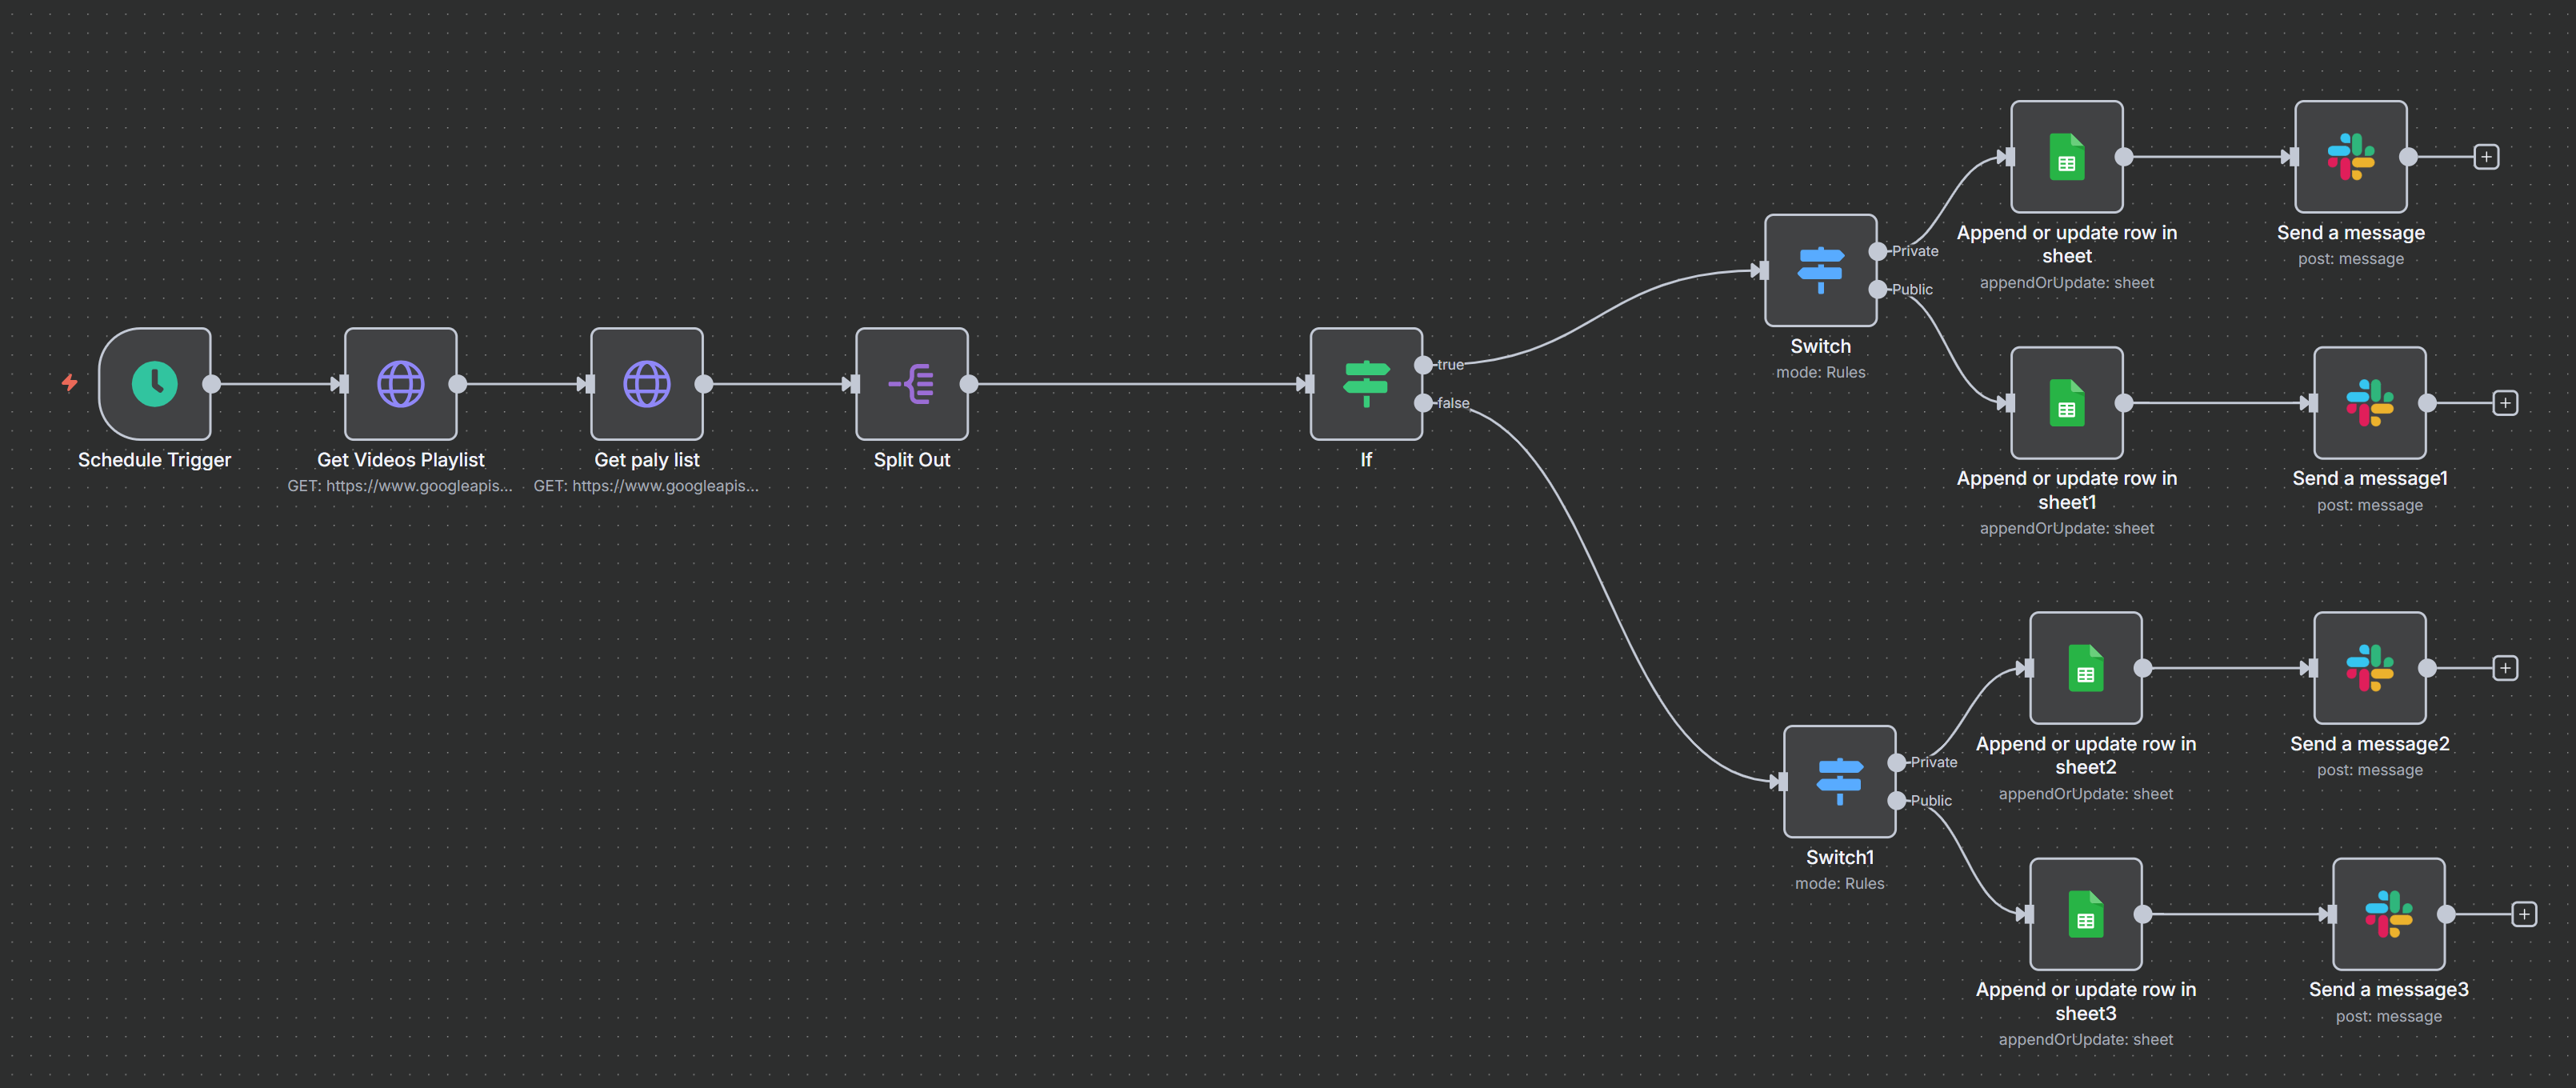2576x1088 pixels.
Task: Select the Split Out node
Action: coord(911,384)
